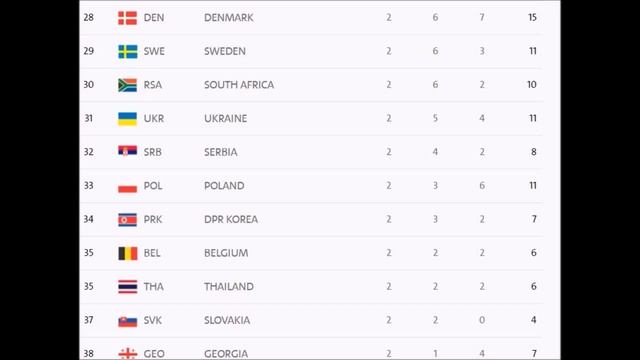Click the Thailand flag icon

point(127,287)
